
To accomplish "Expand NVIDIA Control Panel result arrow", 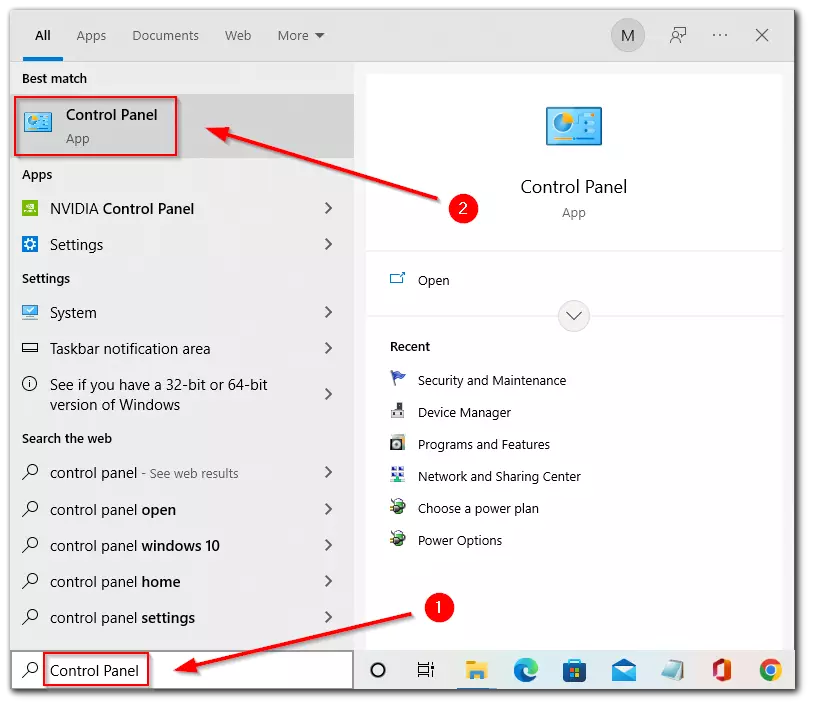I will (328, 208).
